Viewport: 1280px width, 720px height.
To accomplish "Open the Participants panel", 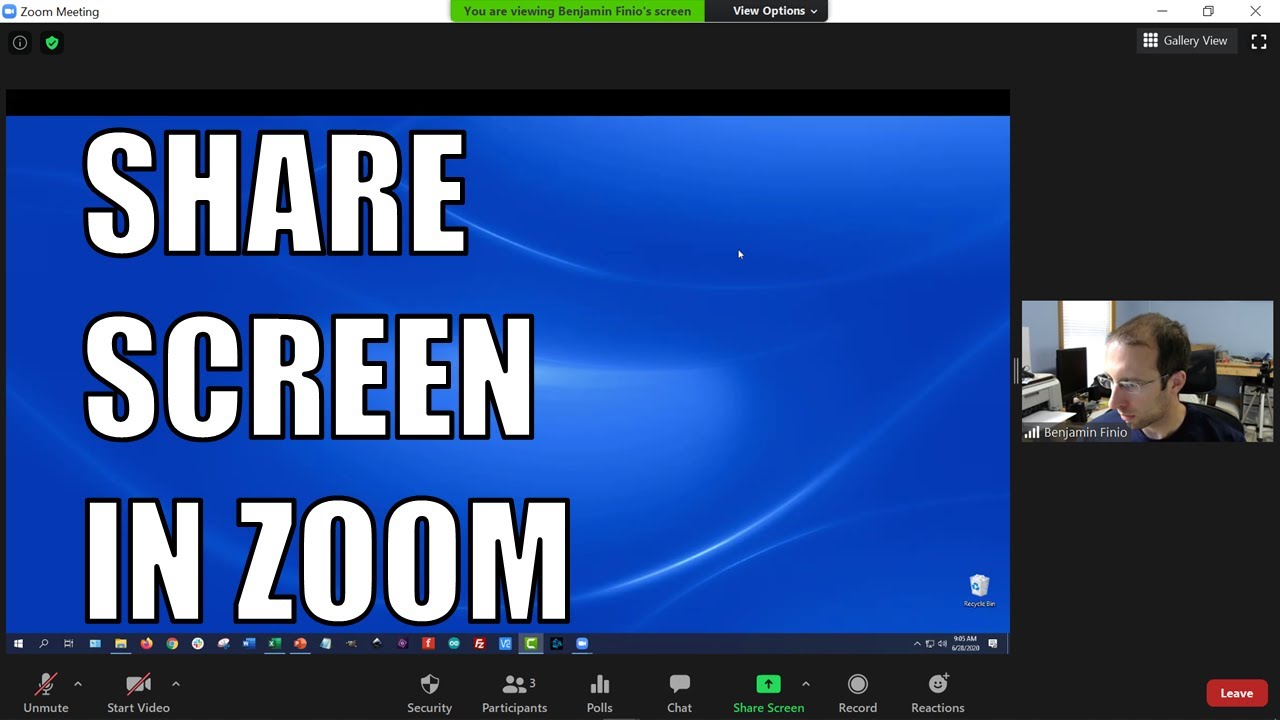I will (x=515, y=690).
